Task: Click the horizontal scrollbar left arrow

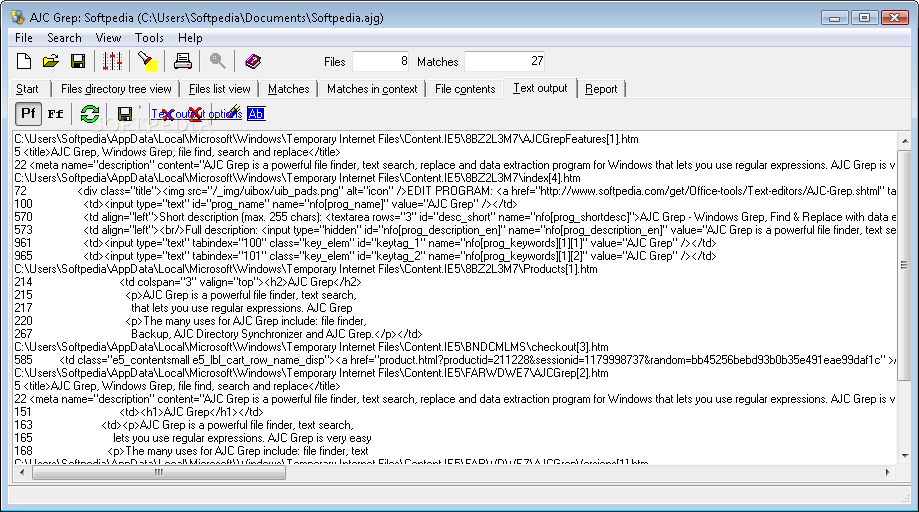Action: point(22,472)
